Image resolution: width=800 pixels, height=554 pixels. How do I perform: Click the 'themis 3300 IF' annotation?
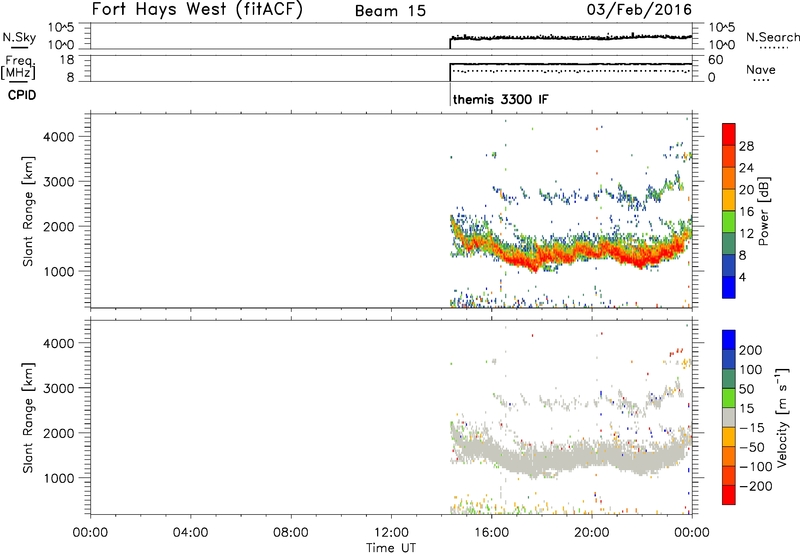pyautogui.click(x=501, y=99)
